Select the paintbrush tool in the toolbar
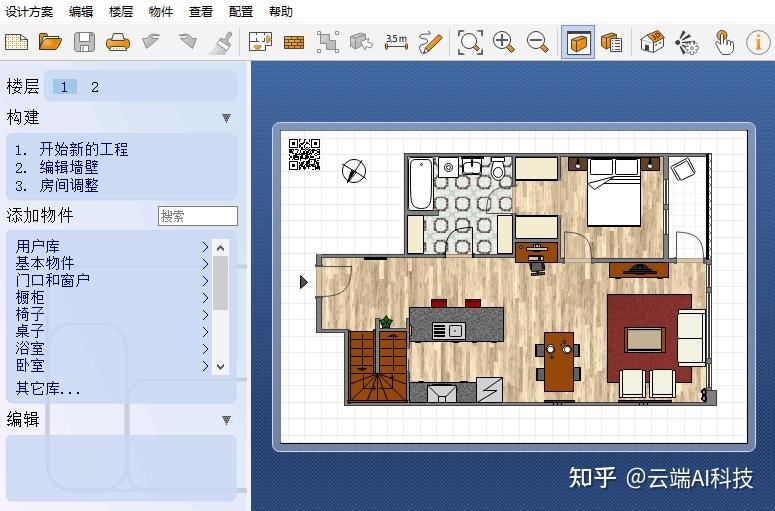The height and width of the screenshot is (511, 775). coord(221,43)
